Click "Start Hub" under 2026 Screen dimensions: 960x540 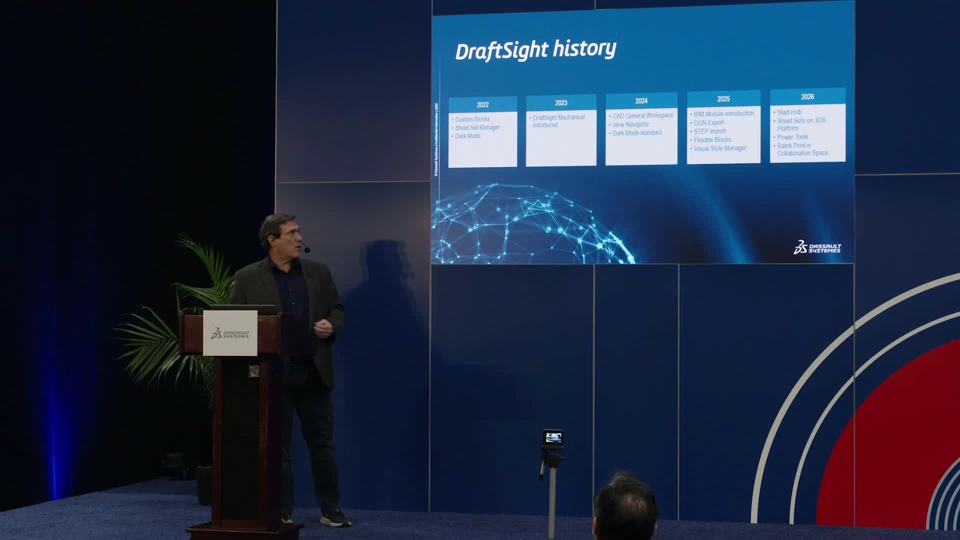[789, 112]
